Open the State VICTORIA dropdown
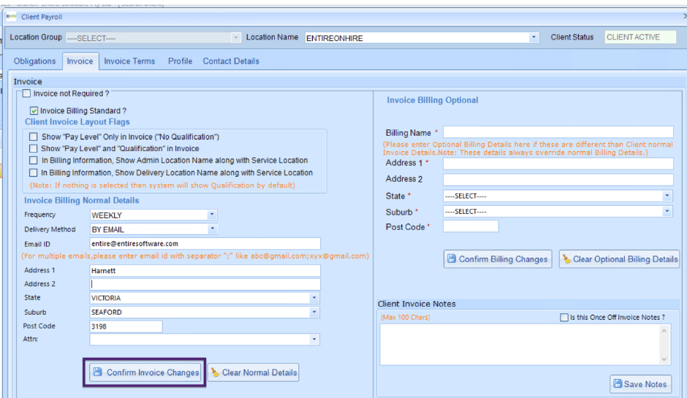This screenshot has width=687, height=398. pyautogui.click(x=314, y=298)
